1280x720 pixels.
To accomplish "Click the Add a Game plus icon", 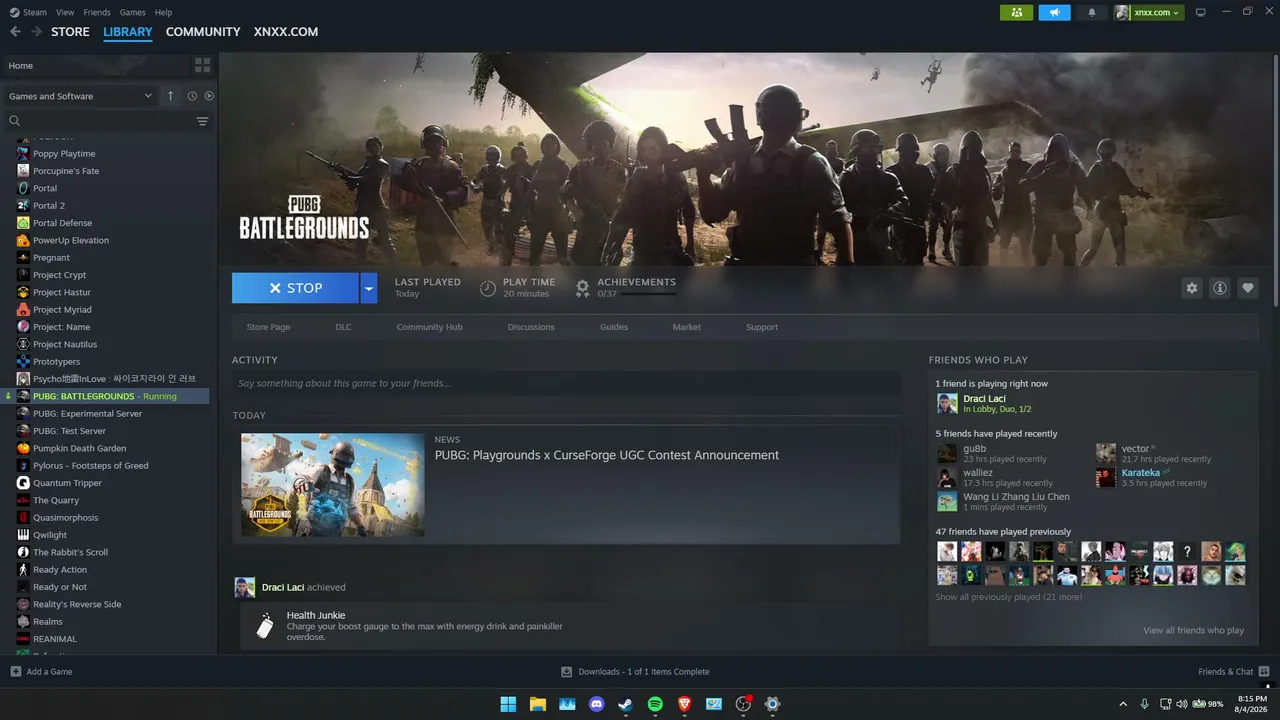I will [15, 671].
